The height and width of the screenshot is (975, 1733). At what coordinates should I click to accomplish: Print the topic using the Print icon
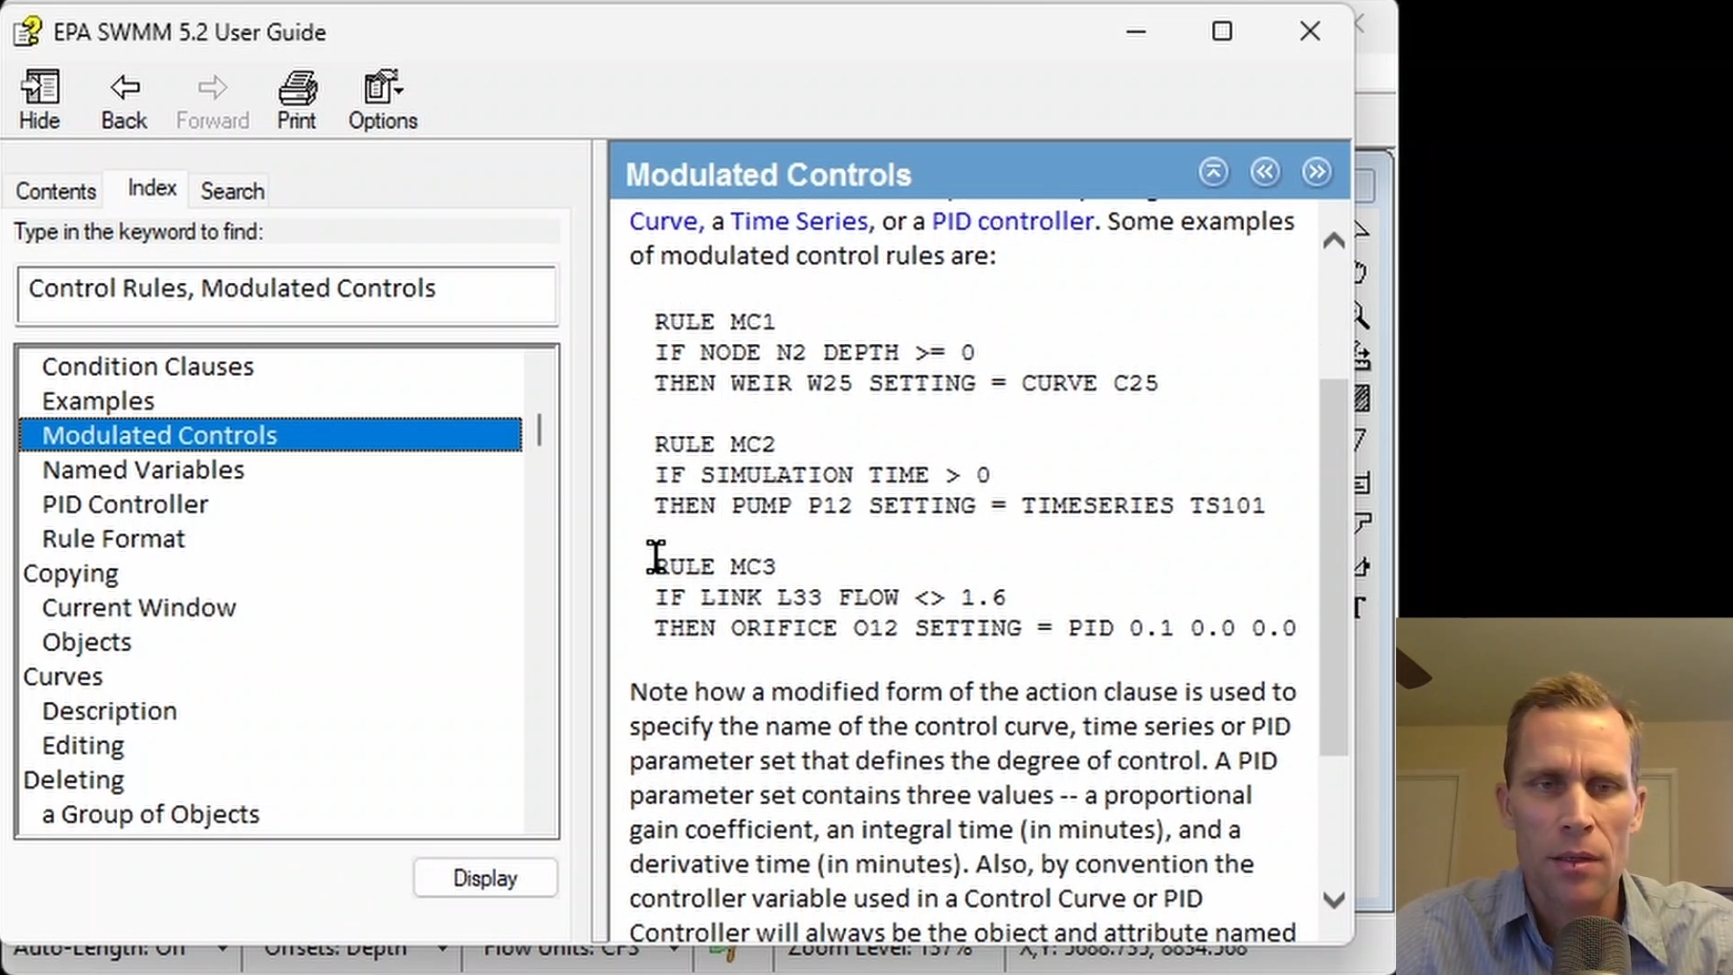tap(297, 100)
